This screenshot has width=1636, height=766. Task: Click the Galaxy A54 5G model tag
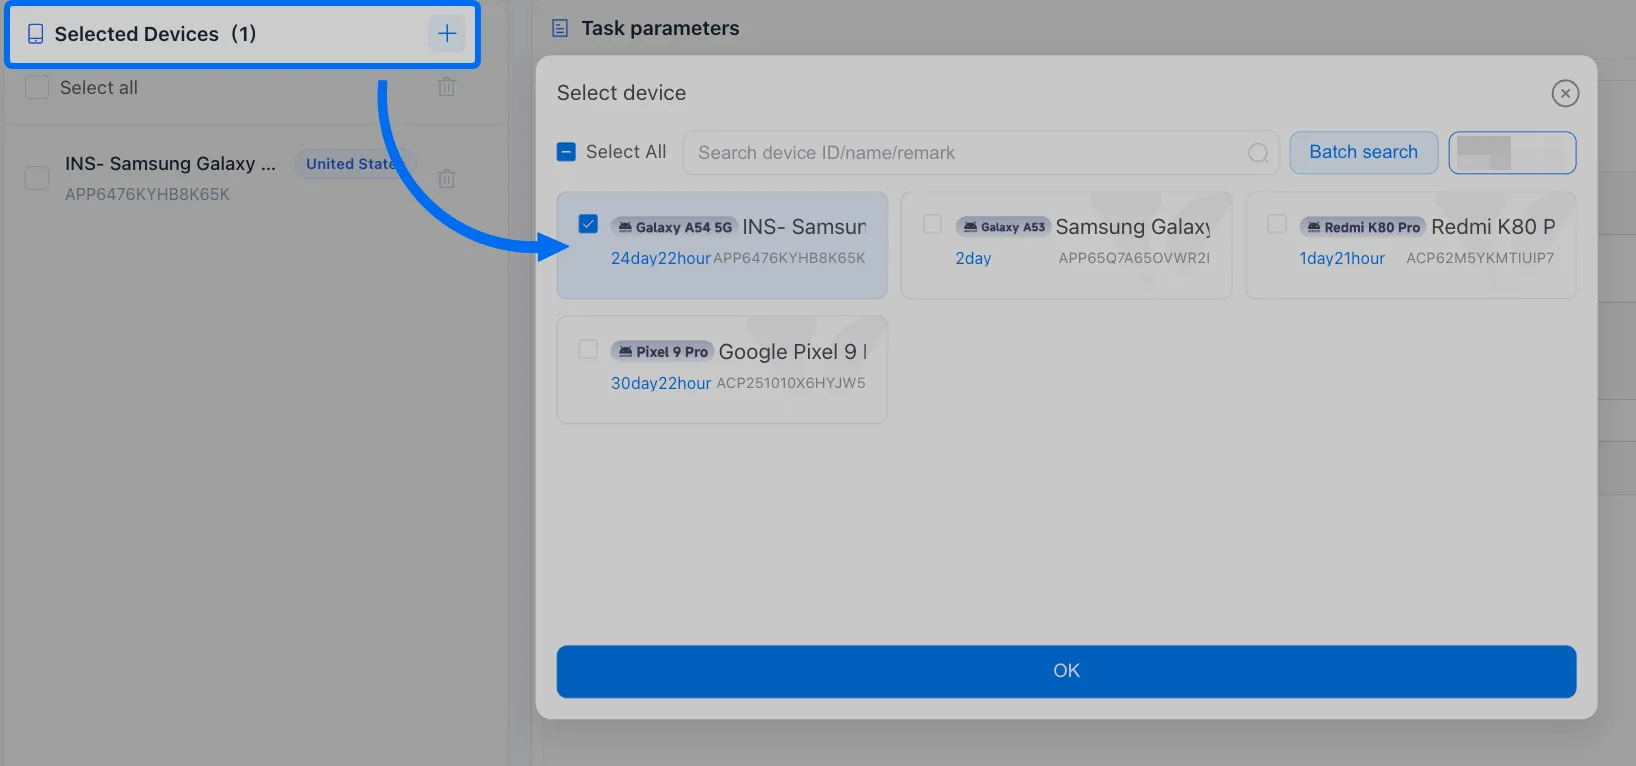pyautogui.click(x=675, y=227)
